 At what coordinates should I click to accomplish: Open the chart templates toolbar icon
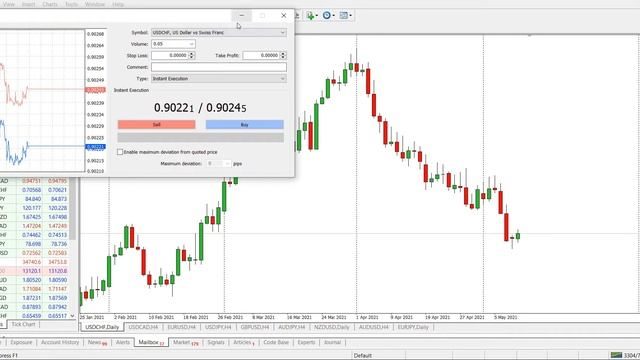click(344, 16)
